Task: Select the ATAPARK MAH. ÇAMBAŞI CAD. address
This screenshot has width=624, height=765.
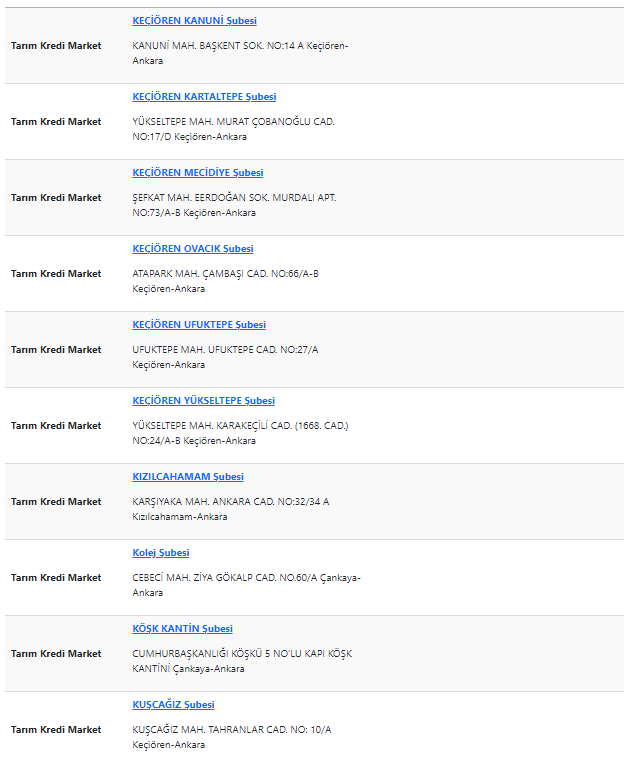Action: pos(225,282)
